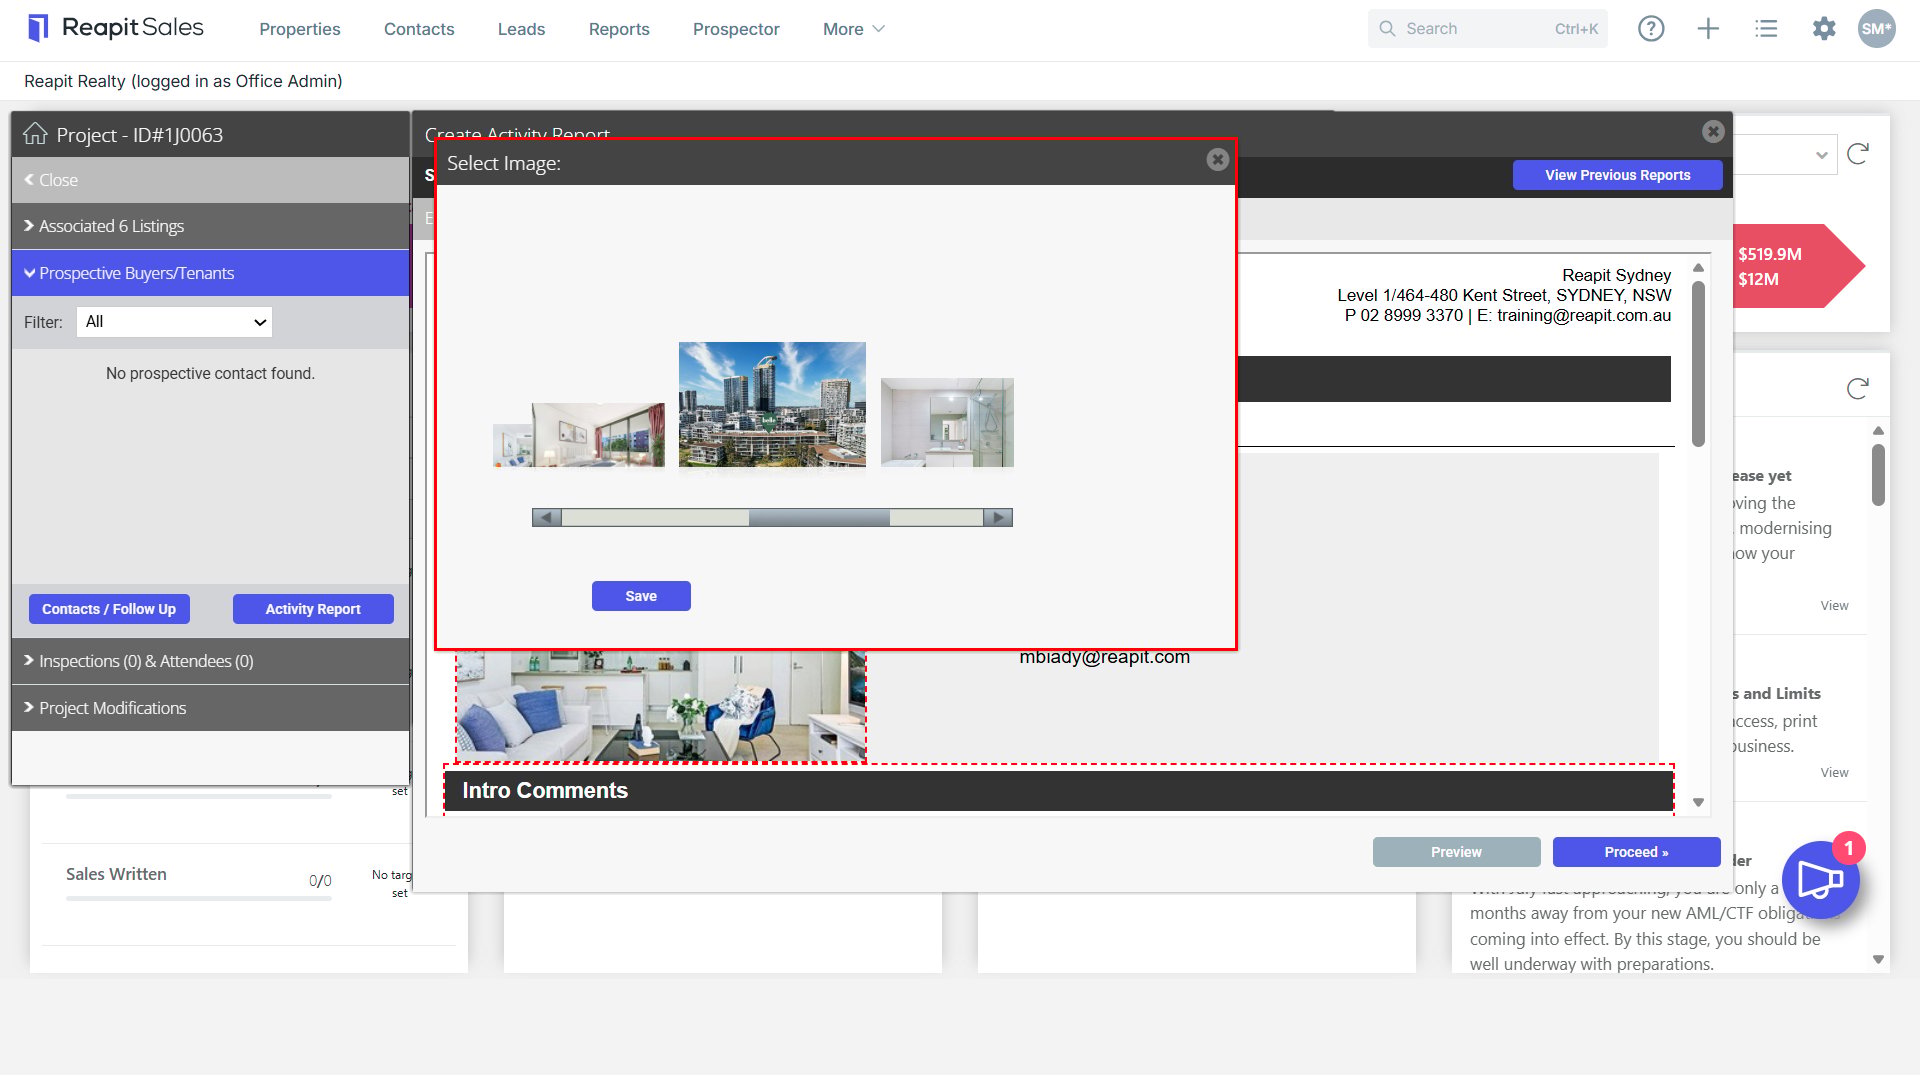
Task: Click the plus add new icon
Action: [x=1708, y=29]
